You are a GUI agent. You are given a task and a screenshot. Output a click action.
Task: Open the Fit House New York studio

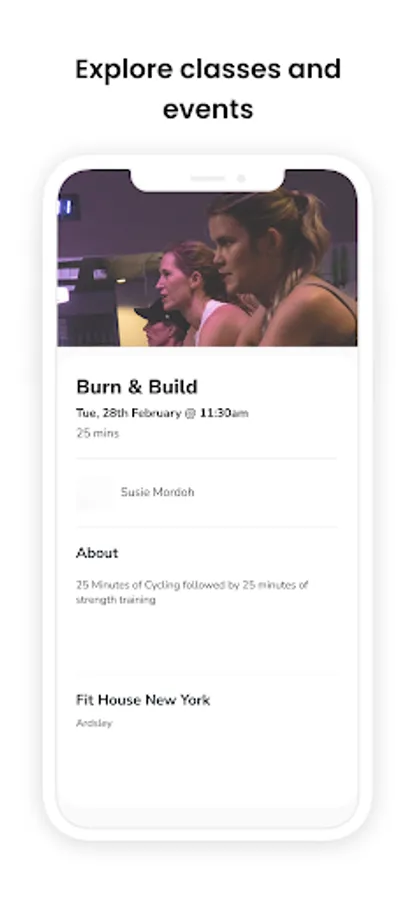[143, 700]
